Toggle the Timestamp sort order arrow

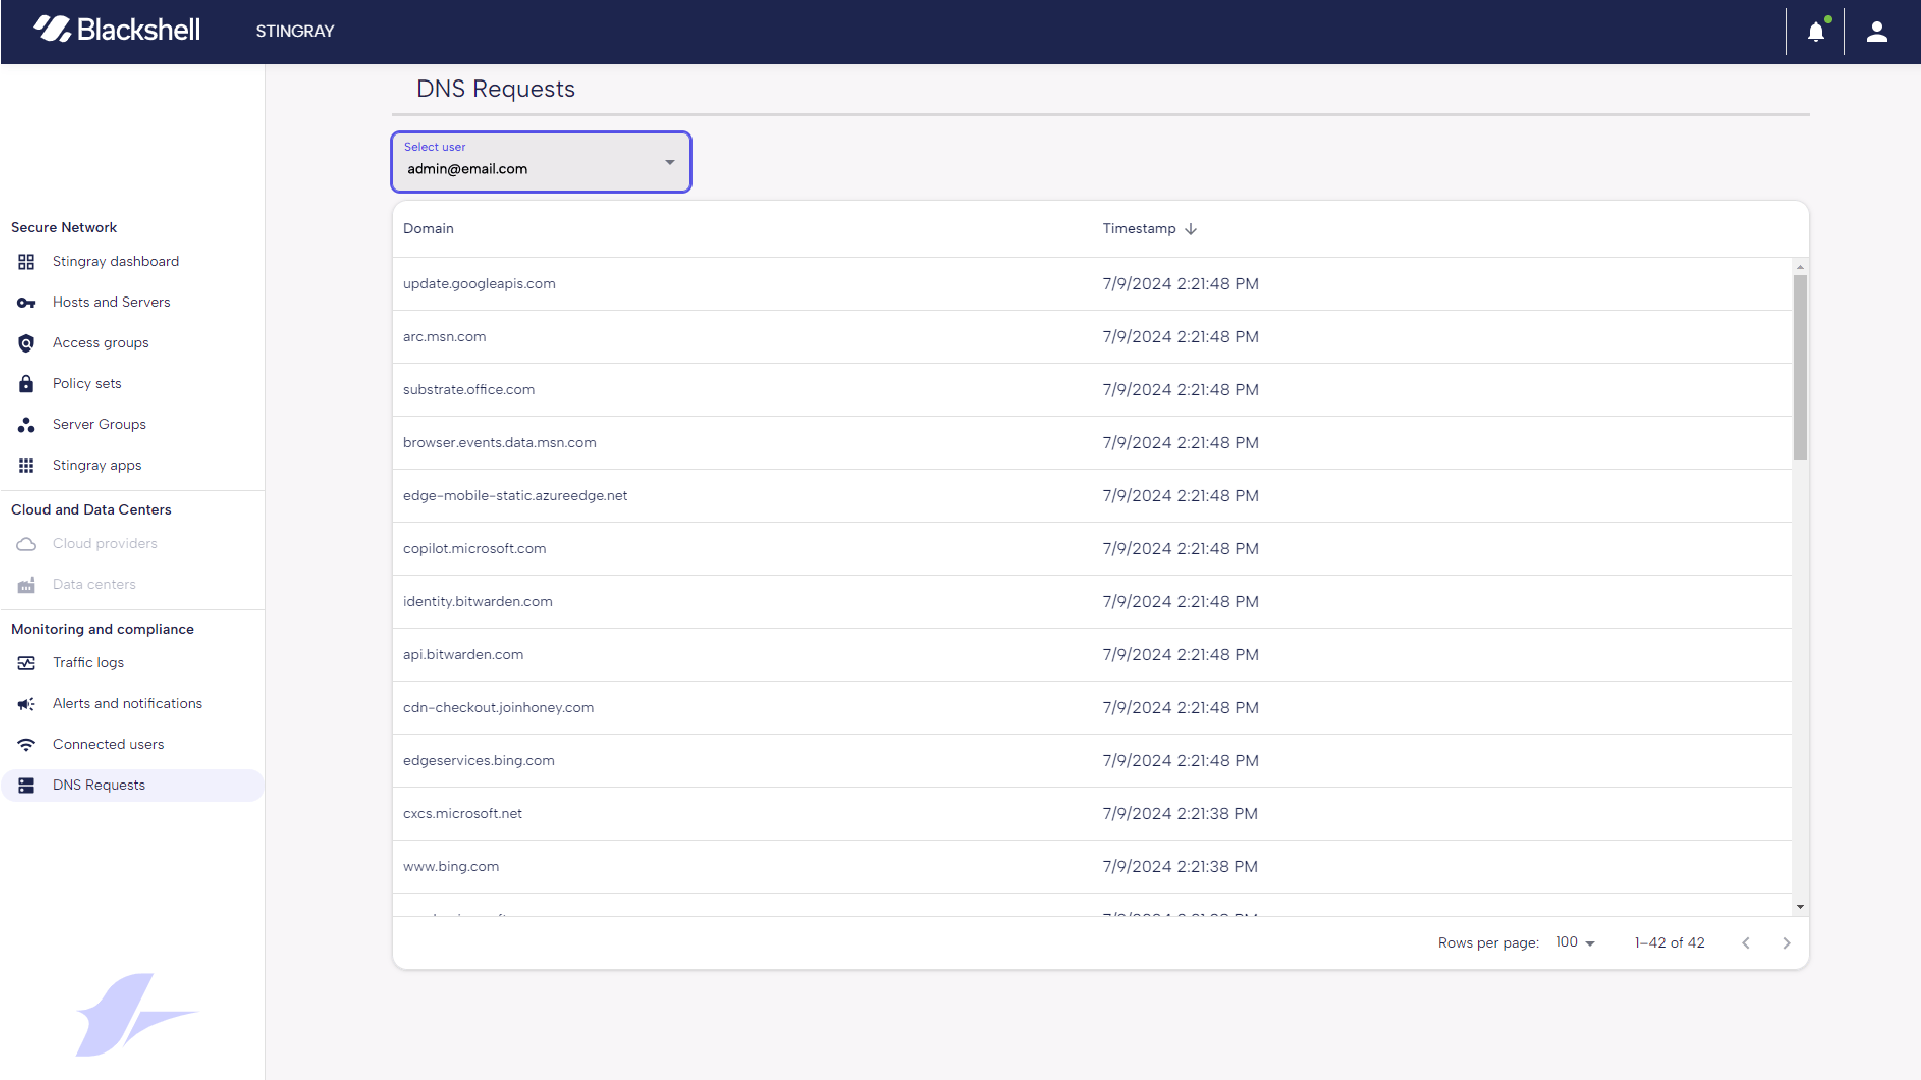(x=1191, y=229)
